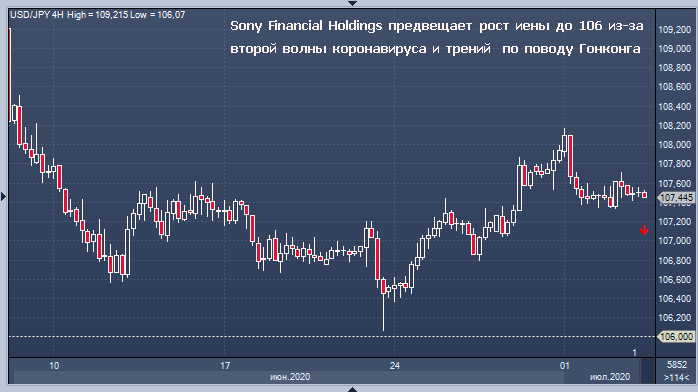Click the date label 17 on timeline

click(225, 366)
